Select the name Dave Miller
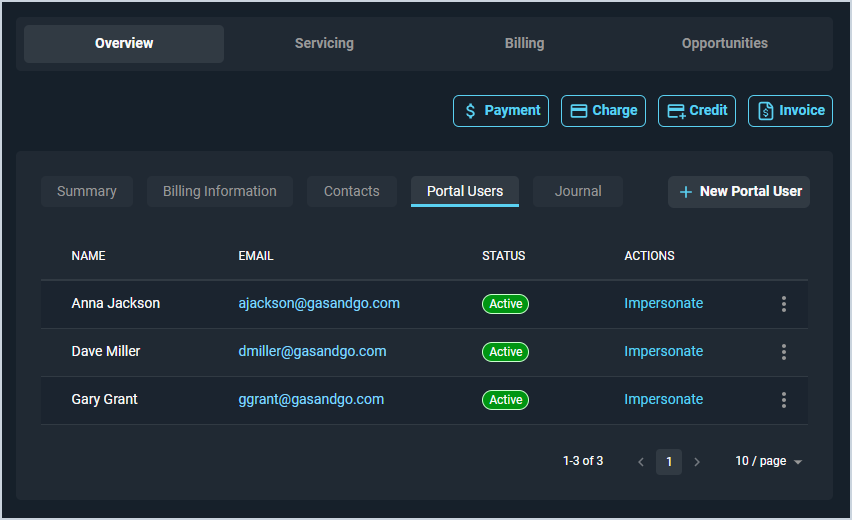 (x=106, y=352)
